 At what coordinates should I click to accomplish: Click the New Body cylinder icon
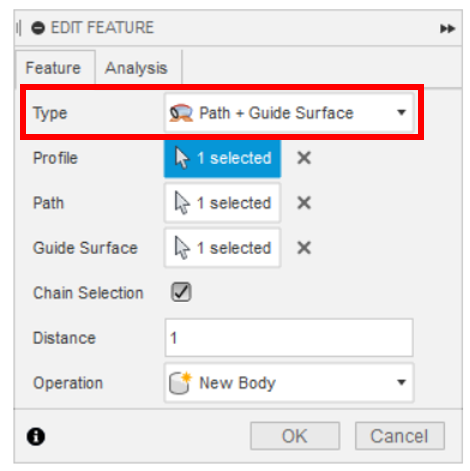(180, 383)
